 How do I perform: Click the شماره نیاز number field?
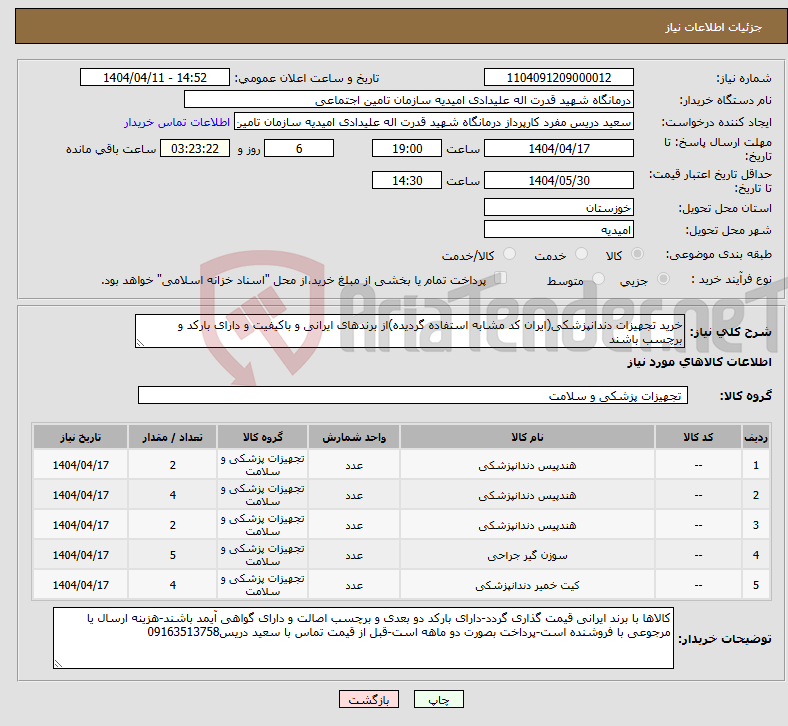pos(558,78)
